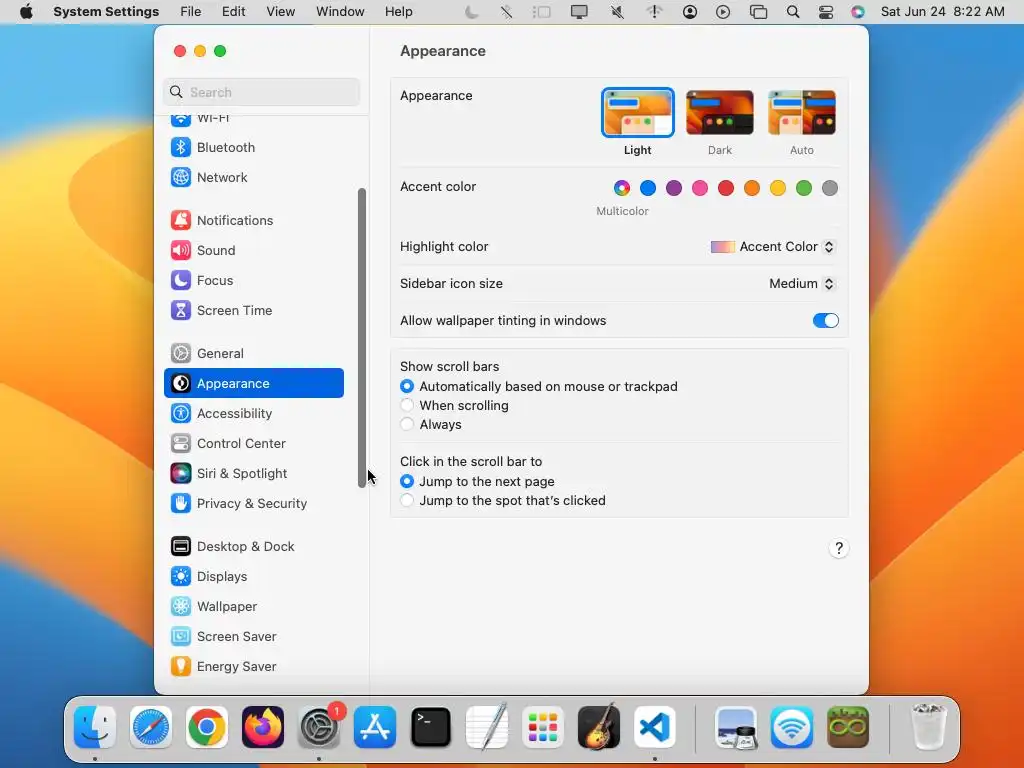Select the Light appearance thumbnail
The height and width of the screenshot is (768, 1024).
pyautogui.click(x=637, y=113)
